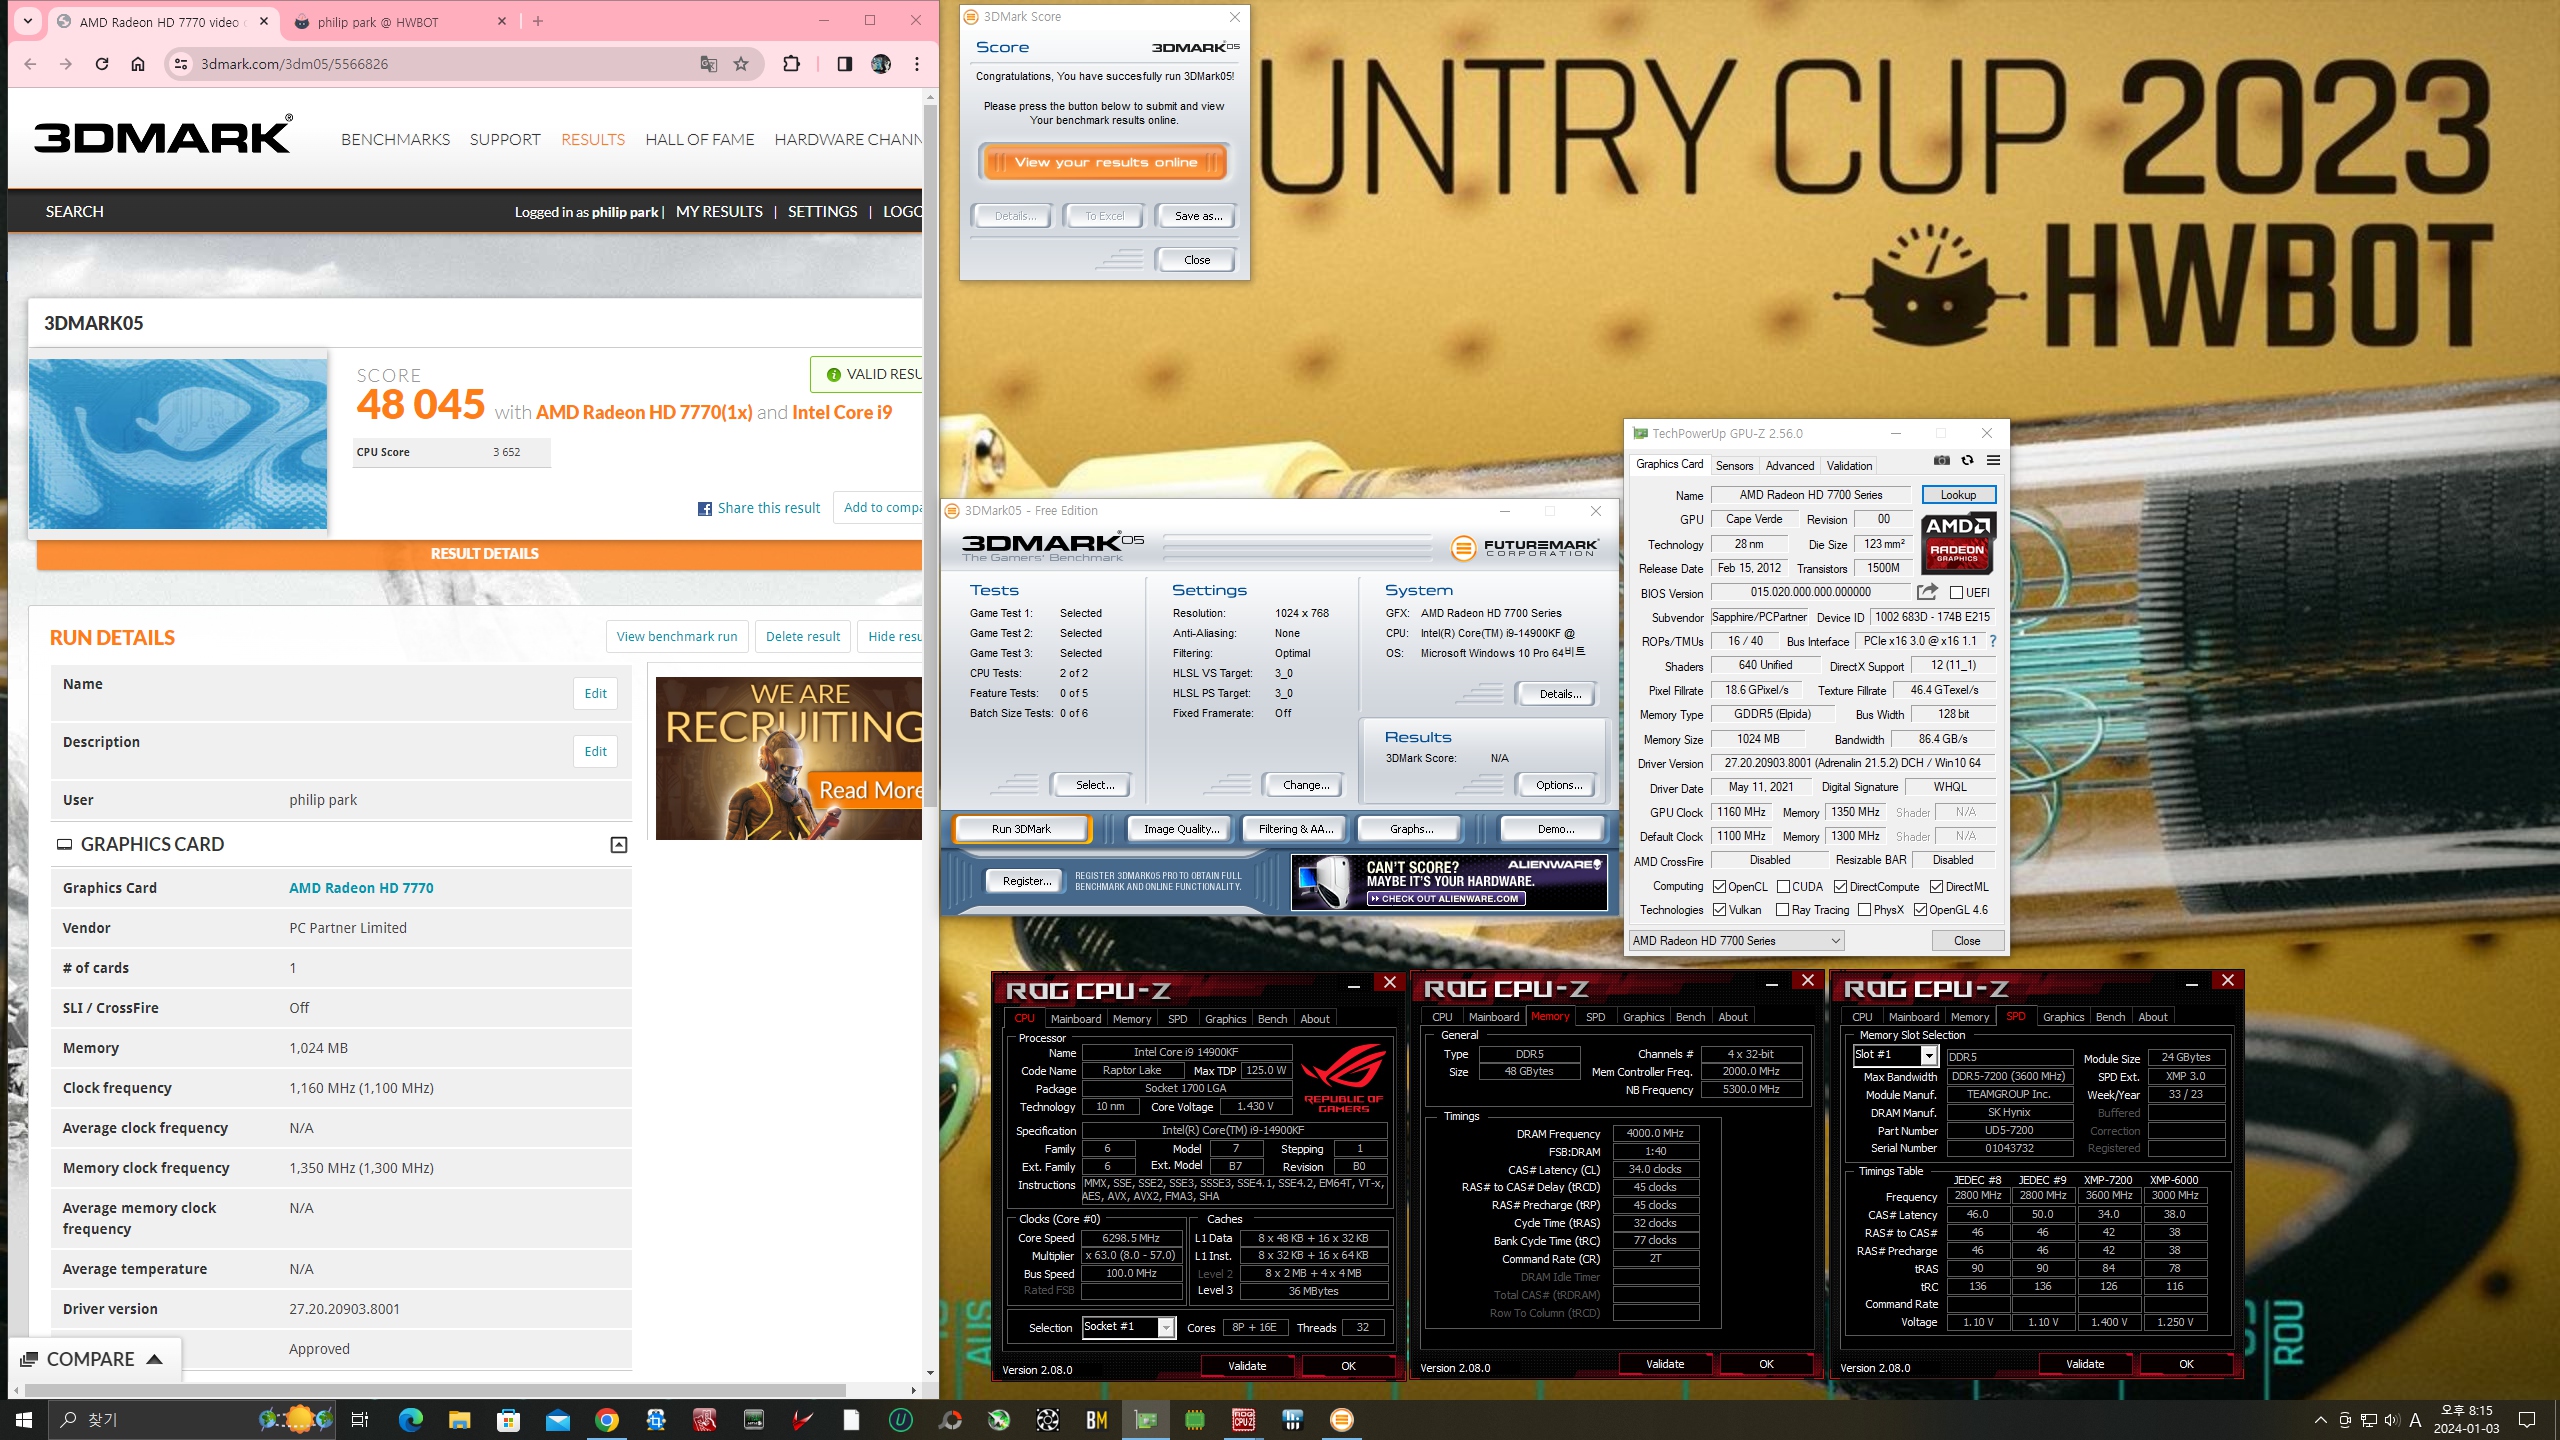This screenshot has height=1440, width=2560.
Task: Click the We Are Recruiting ad banner
Action: [x=789, y=758]
